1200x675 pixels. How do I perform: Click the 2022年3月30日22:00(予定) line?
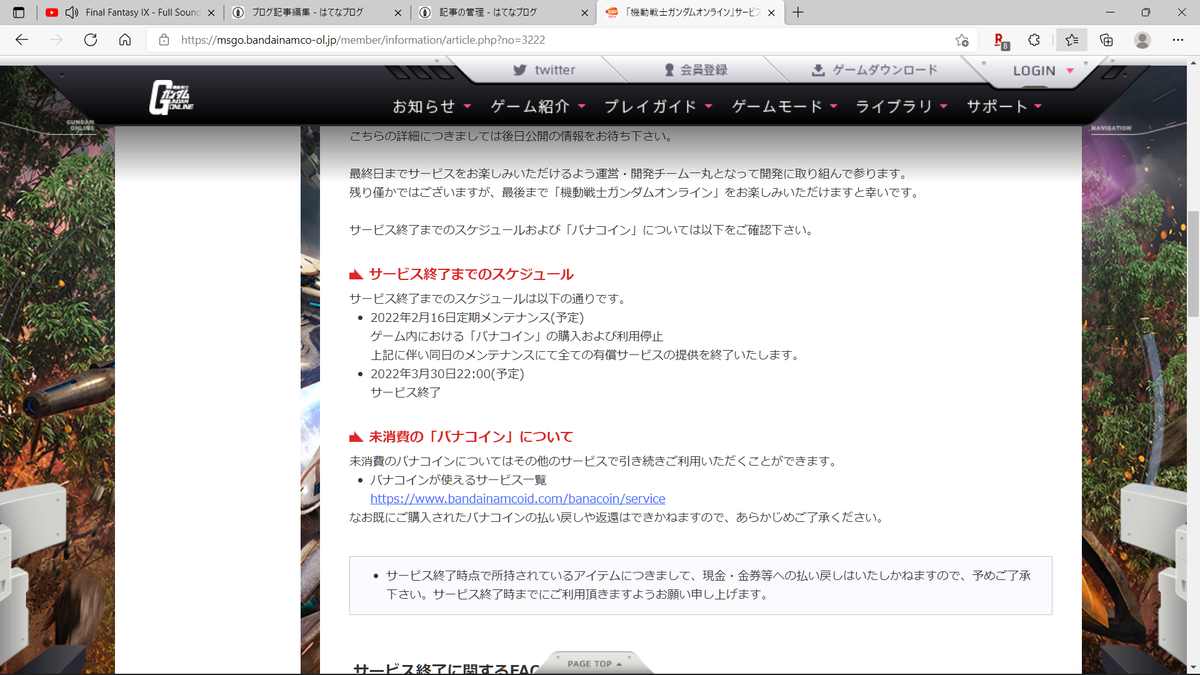coord(447,373)
